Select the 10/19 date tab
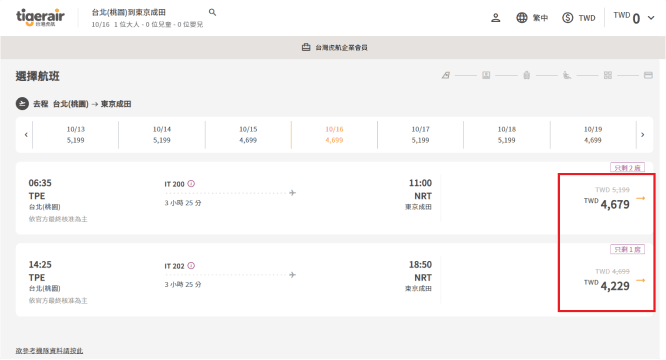 pyautogui.click(x=593, y=135)
